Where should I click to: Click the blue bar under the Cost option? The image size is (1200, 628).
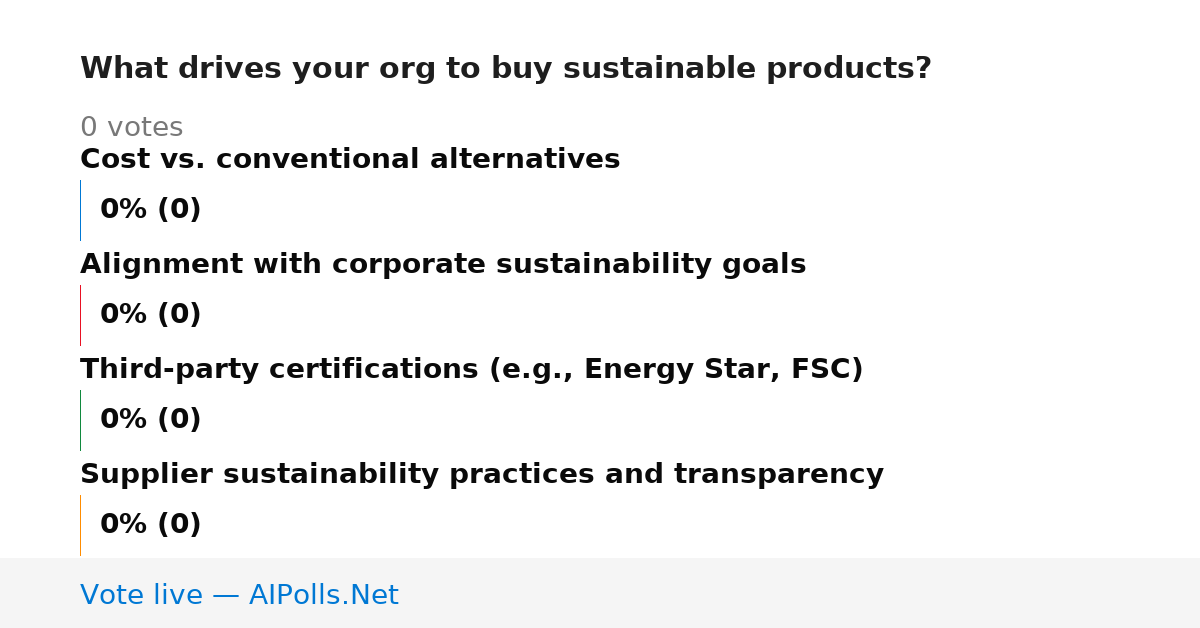click(81, 210)
